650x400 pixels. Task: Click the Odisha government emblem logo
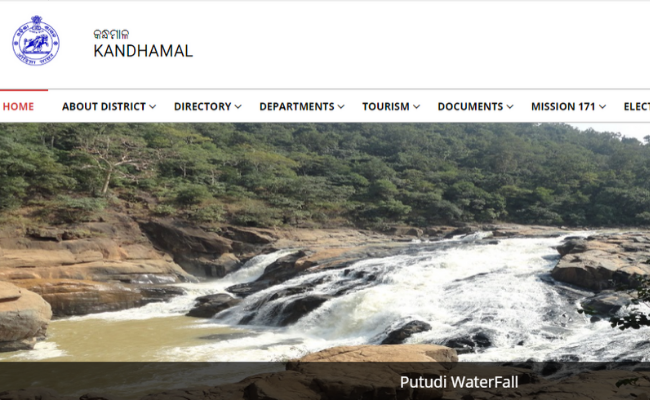pyautogui.click(x=36, y=41)
